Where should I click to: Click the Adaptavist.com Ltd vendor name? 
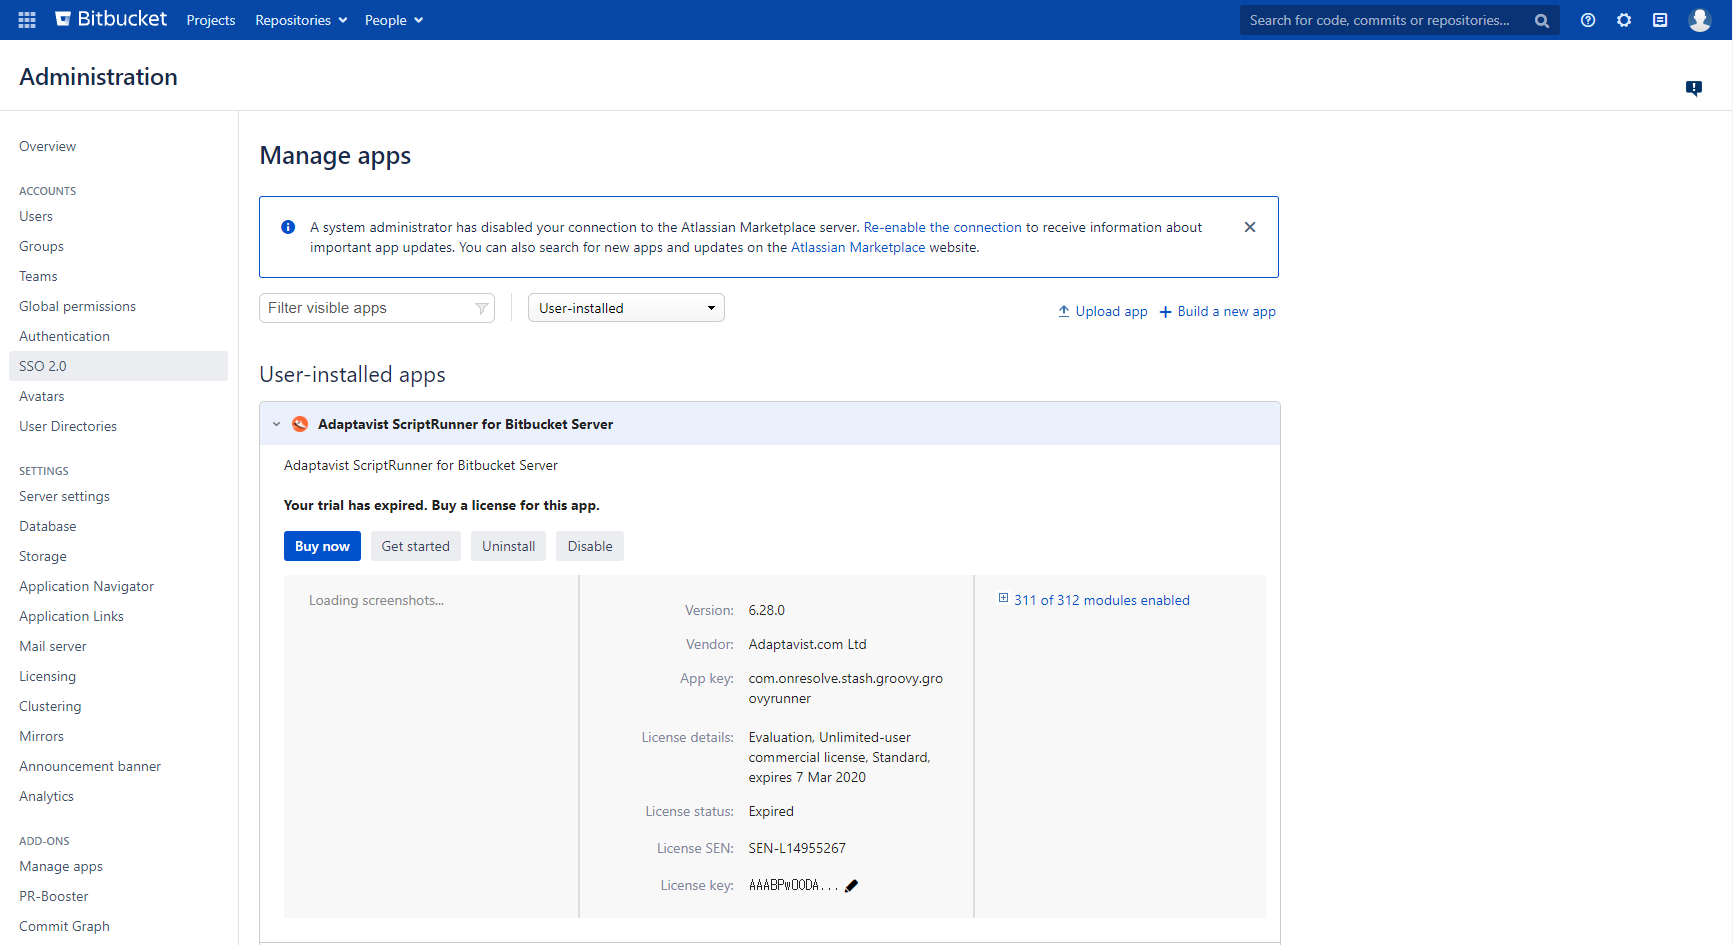point(808,644)
